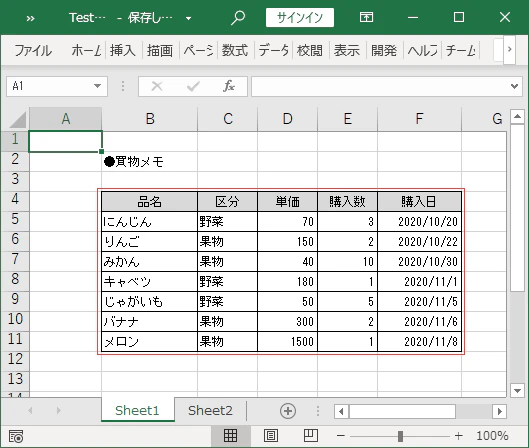Open ribbon display options icon
The image size is (529, 448).
tap(366, 17)
